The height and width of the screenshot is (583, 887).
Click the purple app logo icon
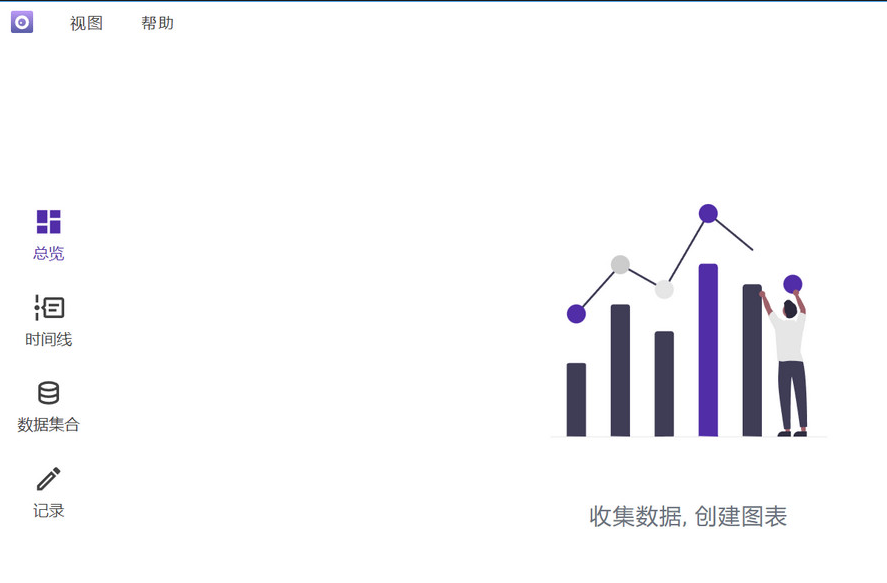pyautogui.click(x=22, y=22)
